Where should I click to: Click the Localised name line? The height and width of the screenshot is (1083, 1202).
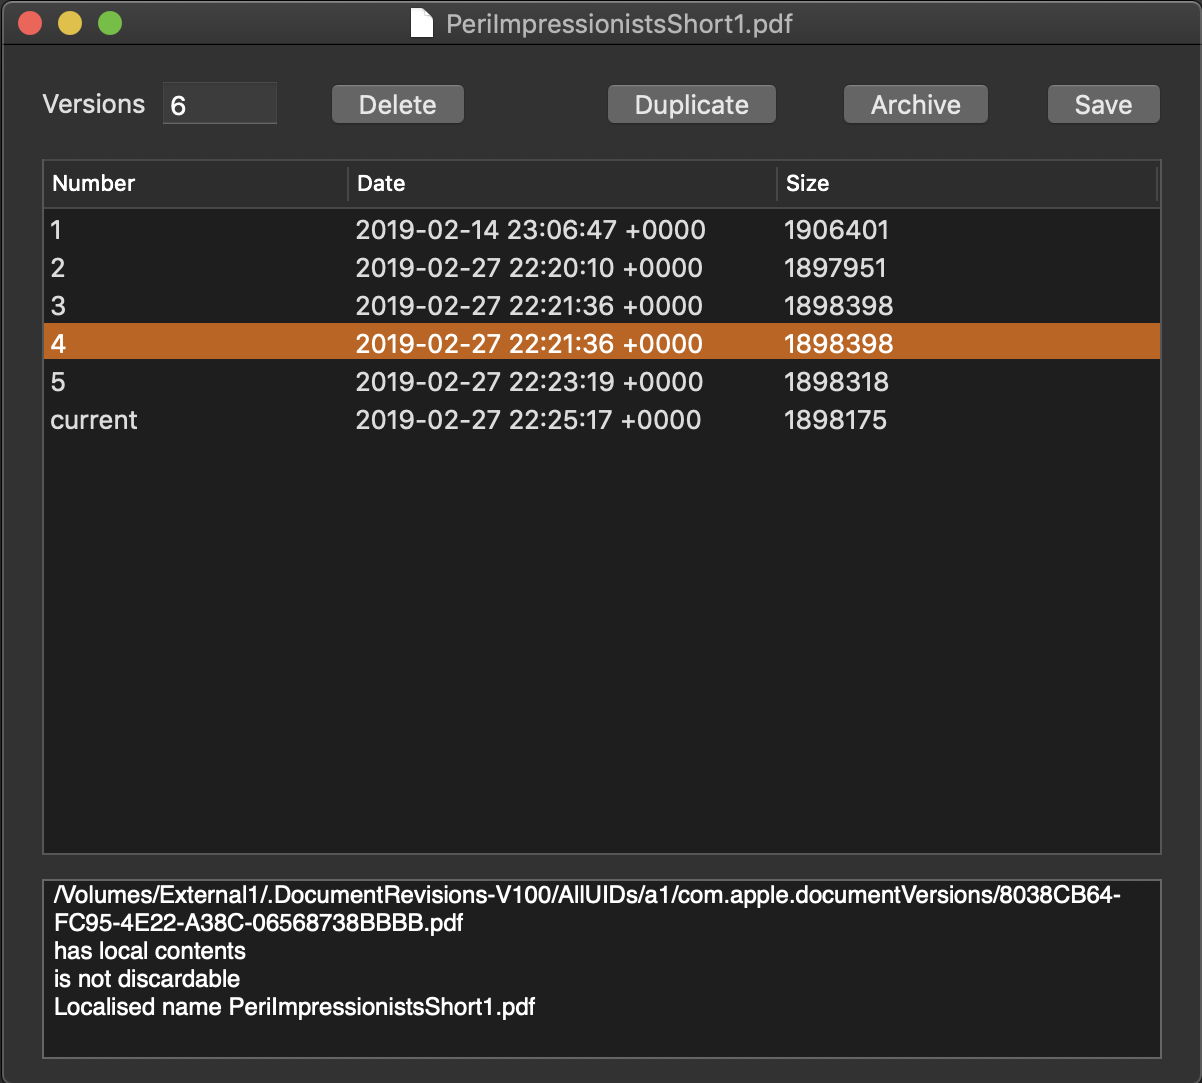tap(294, 1006)
